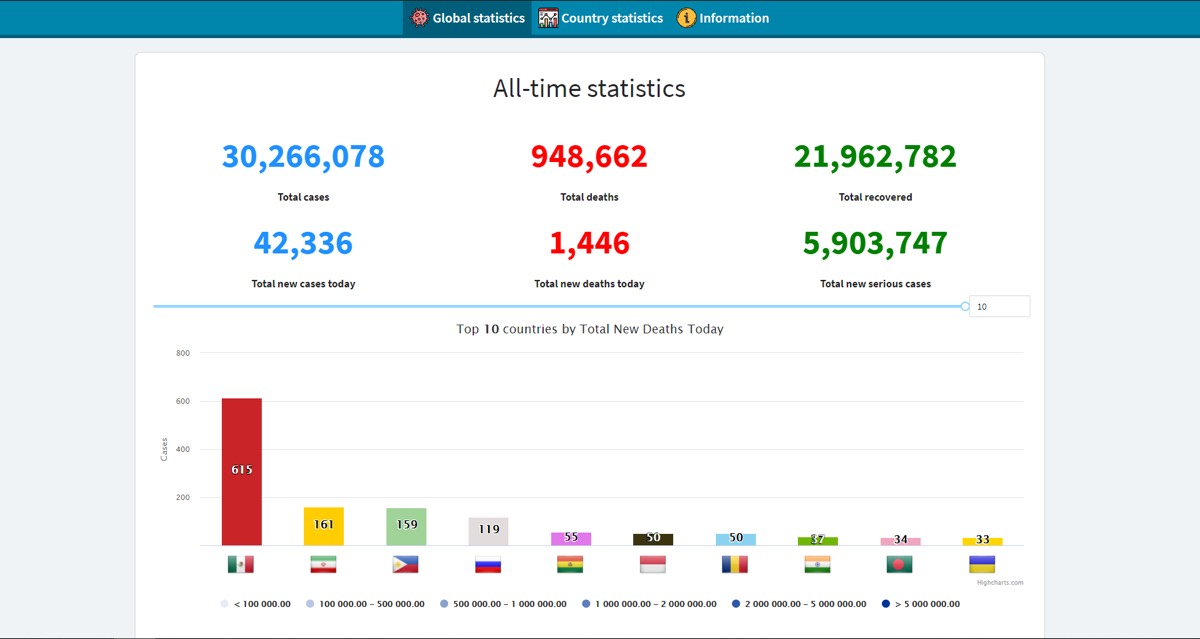Toggle the '< 100 000.00' legend item
This screenshot has width=1200, height=639.
click(x=257, y=604)
